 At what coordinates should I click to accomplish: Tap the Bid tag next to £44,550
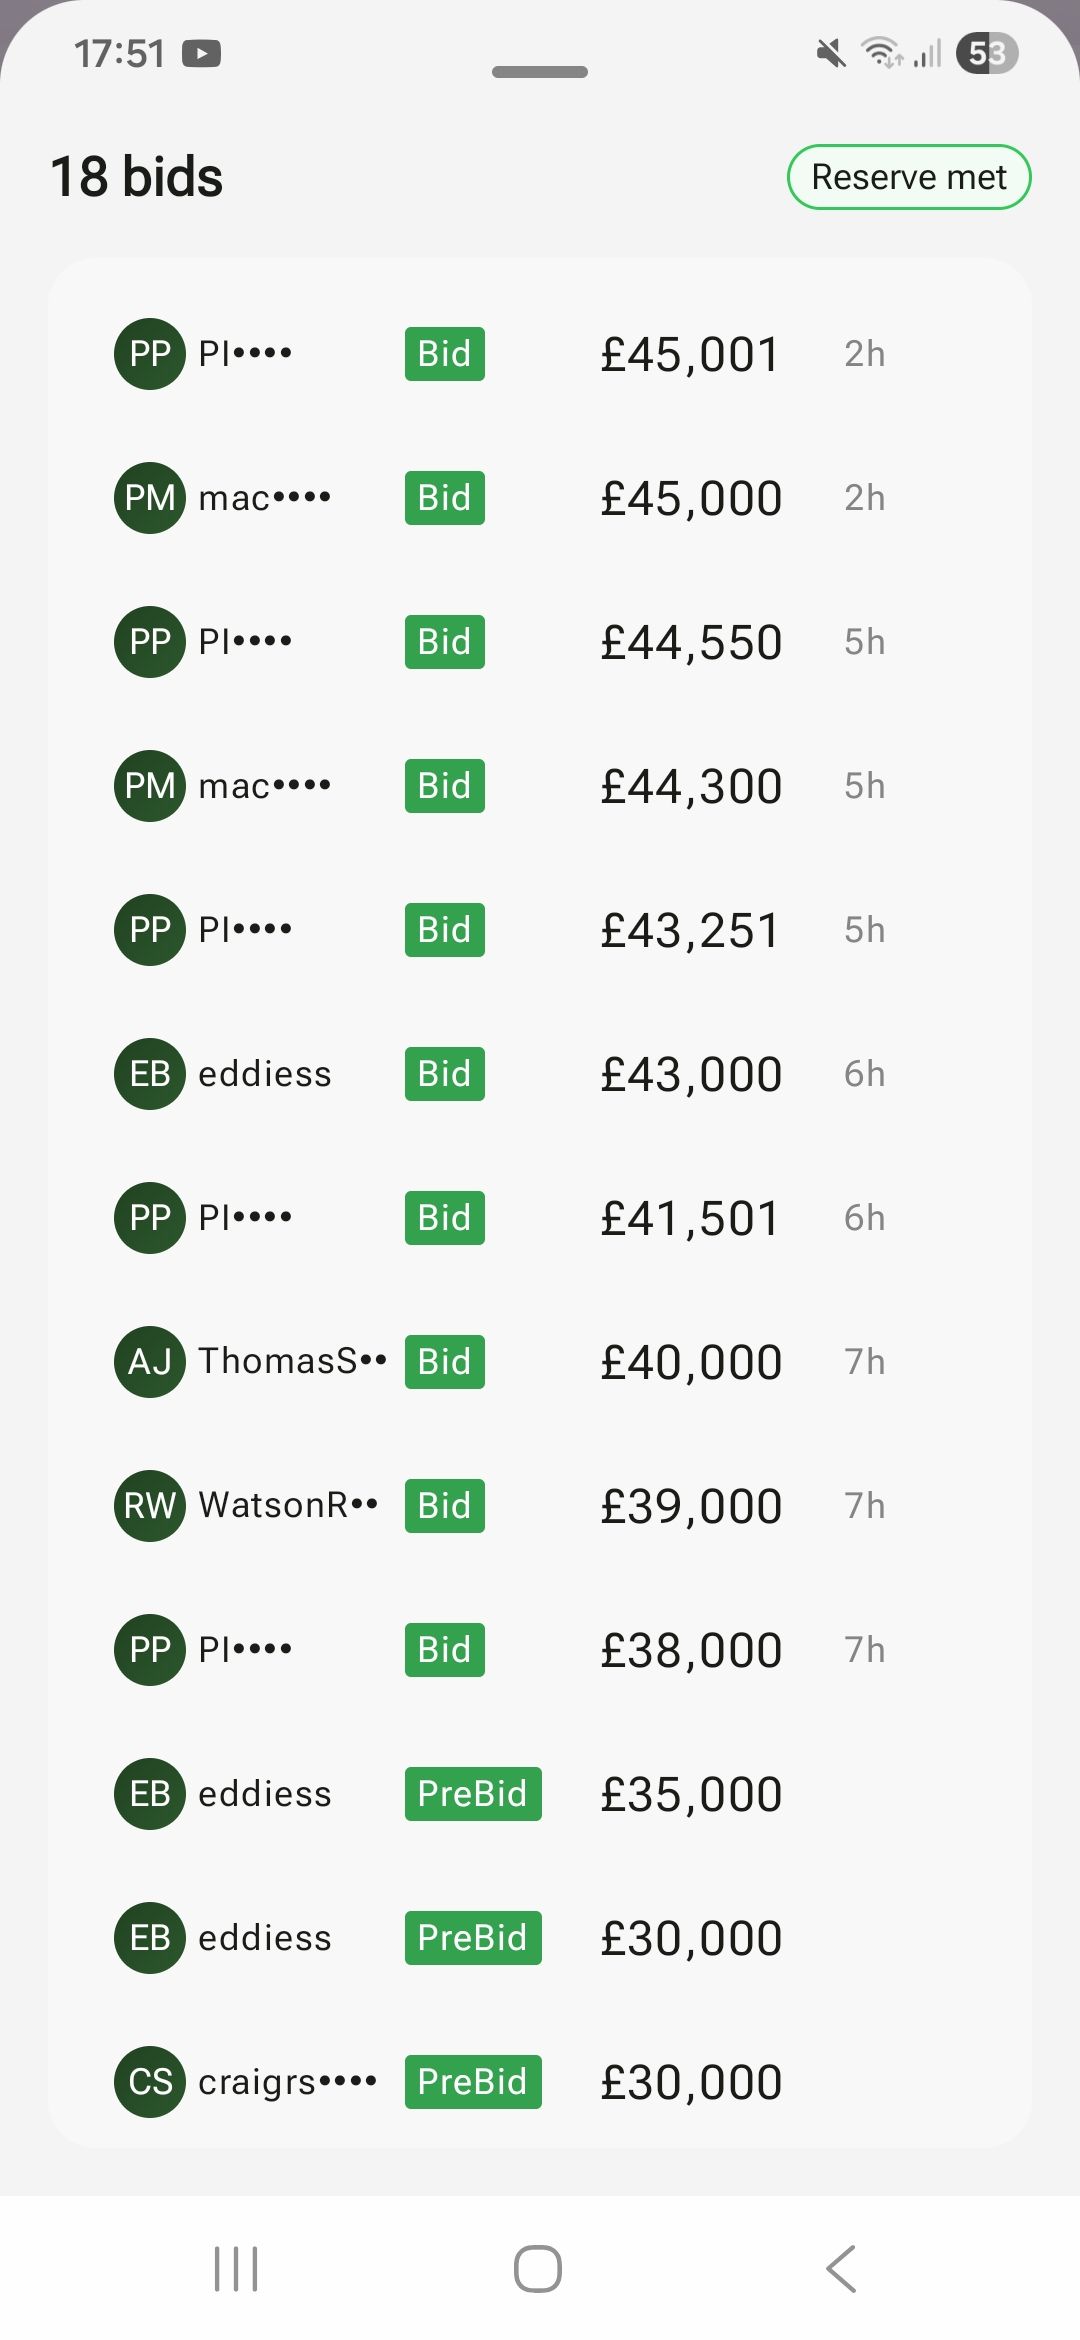[x=445, y=642]
